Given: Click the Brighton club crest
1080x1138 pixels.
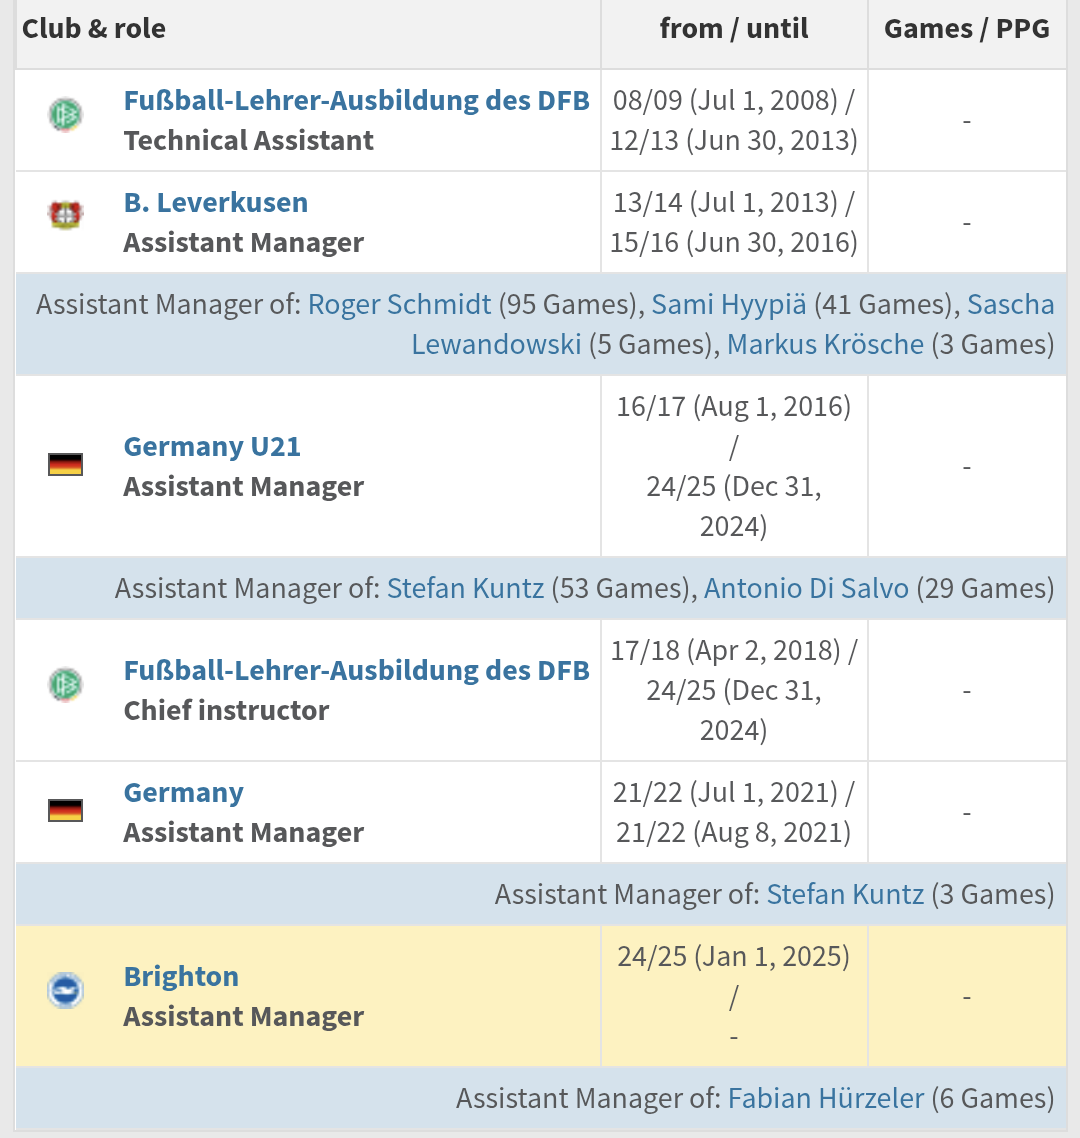Looking at the screenshot, I should pos(65,991).
